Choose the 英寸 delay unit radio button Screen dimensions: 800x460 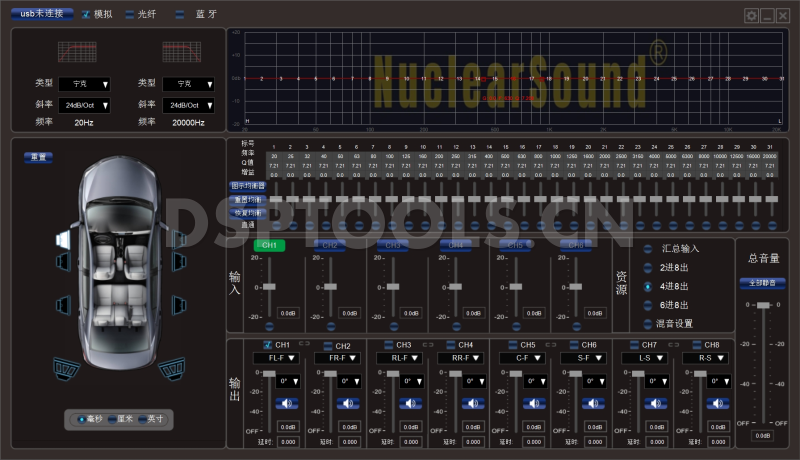[x=142, y=419]
